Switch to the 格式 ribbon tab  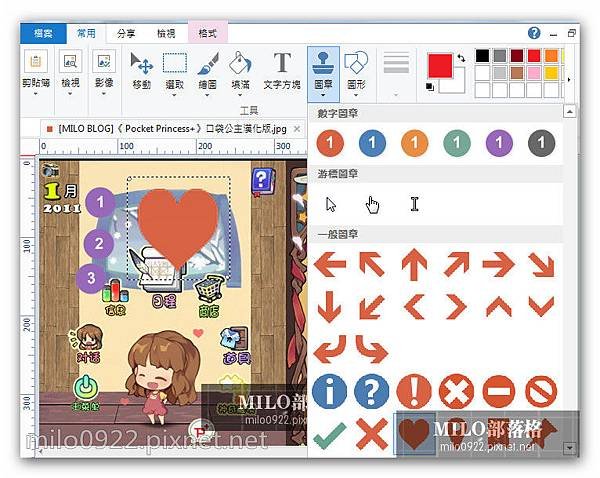(x=207, y=33)
